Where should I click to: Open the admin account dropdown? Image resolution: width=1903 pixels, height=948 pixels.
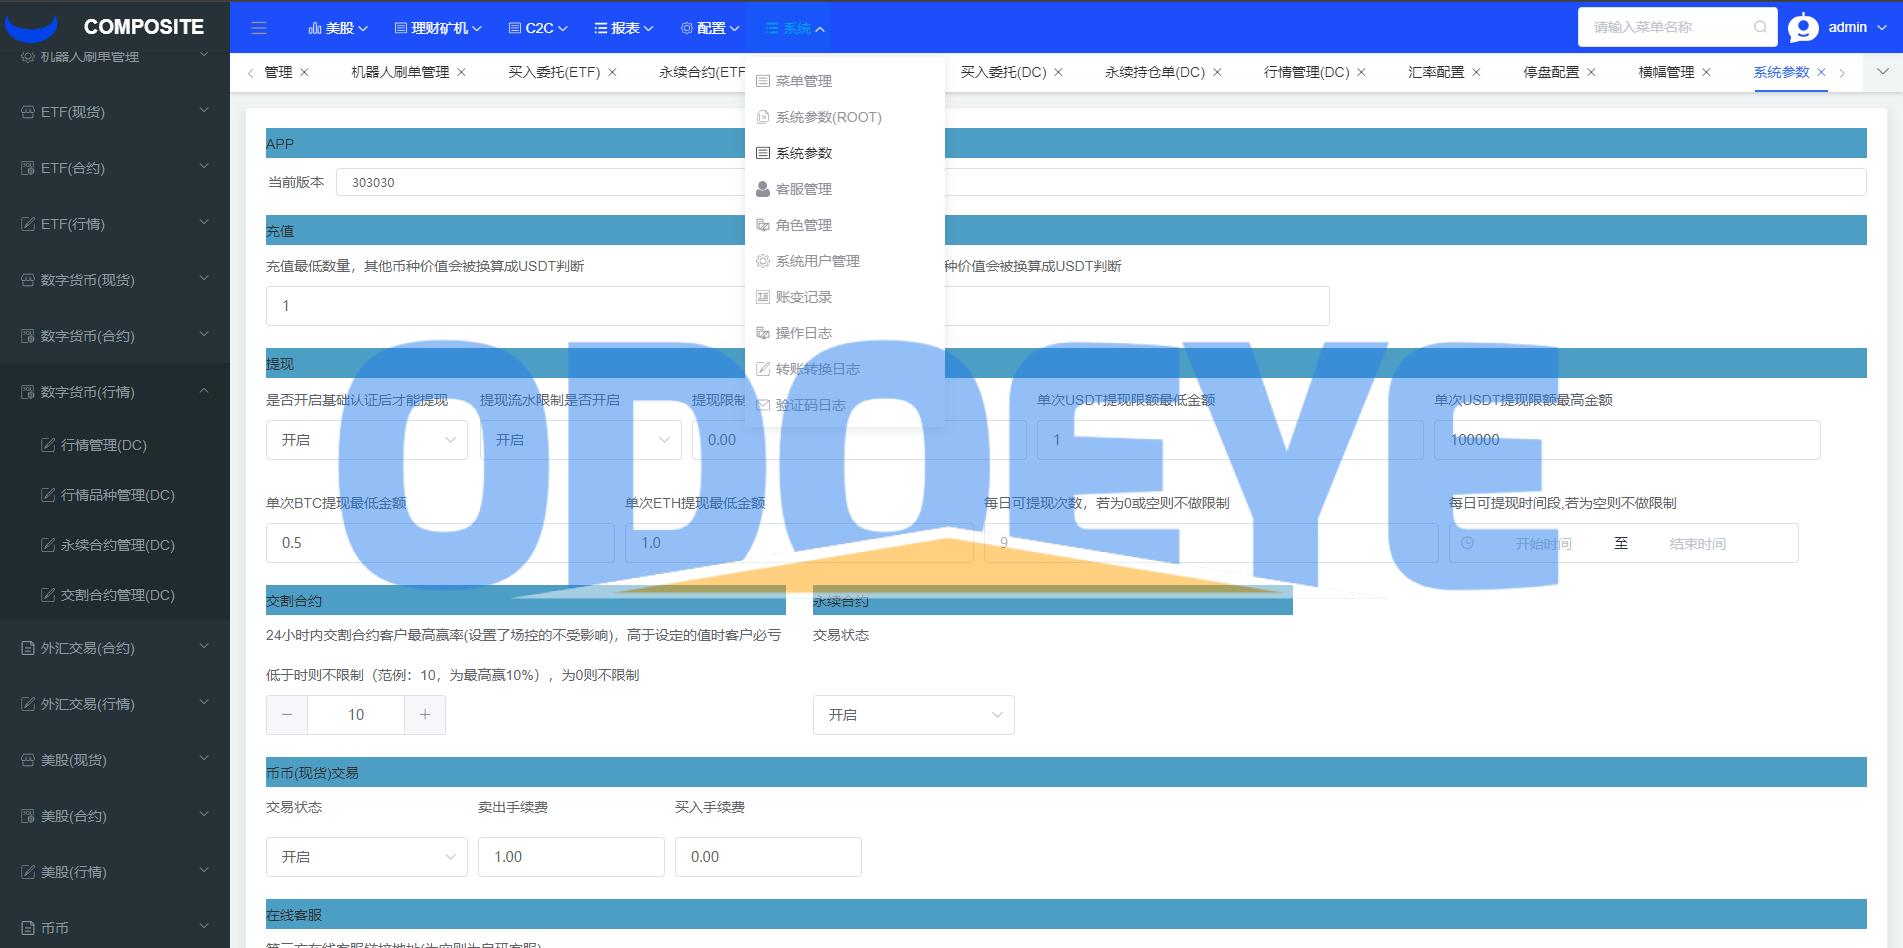tap(1857, 28)
